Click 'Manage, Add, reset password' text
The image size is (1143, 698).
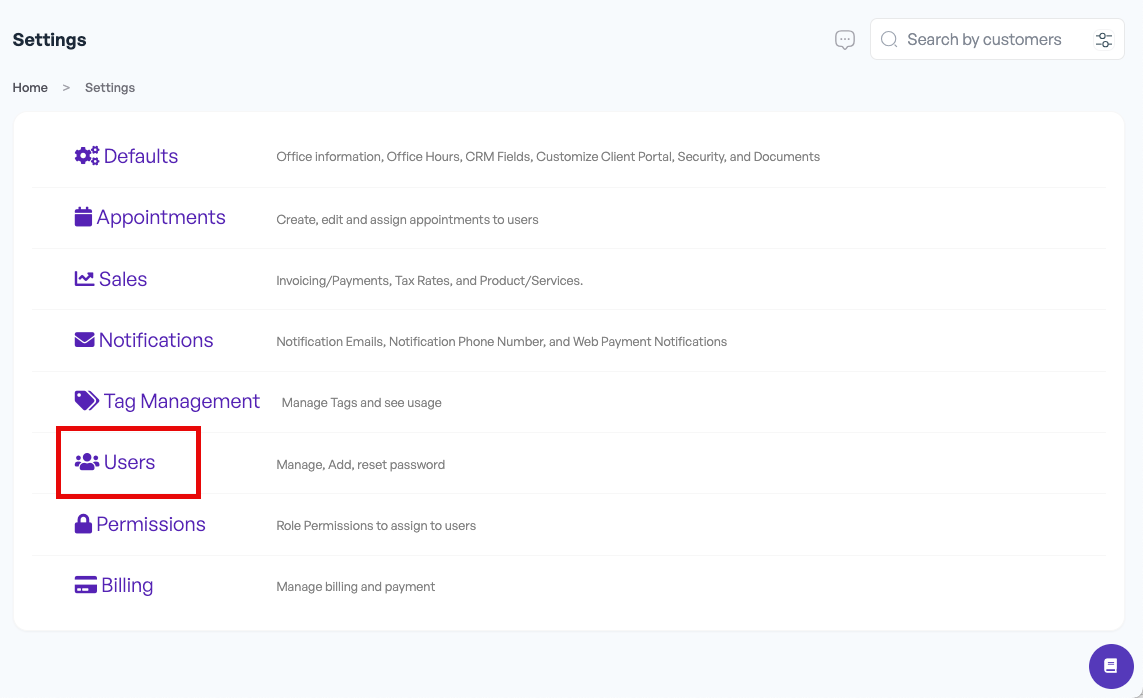pos(361,465)
